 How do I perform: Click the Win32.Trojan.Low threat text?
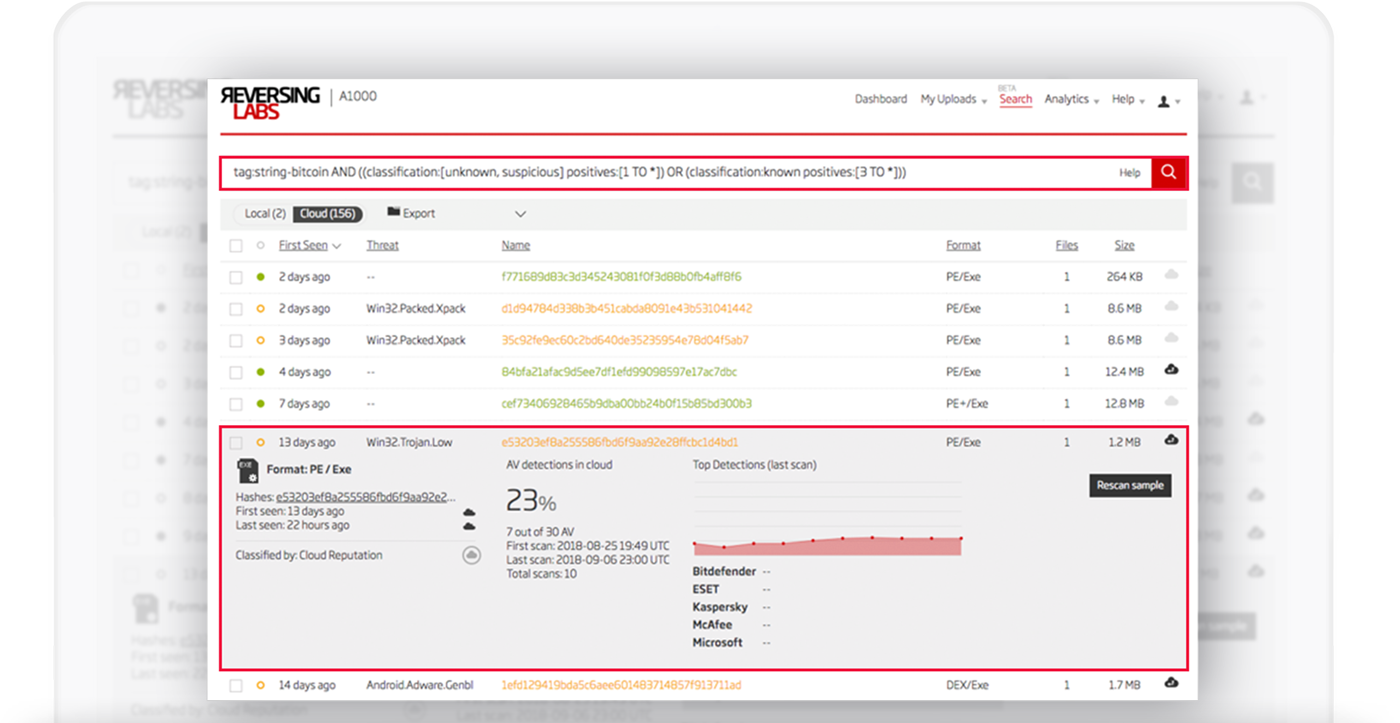click(x=407, y=442)
